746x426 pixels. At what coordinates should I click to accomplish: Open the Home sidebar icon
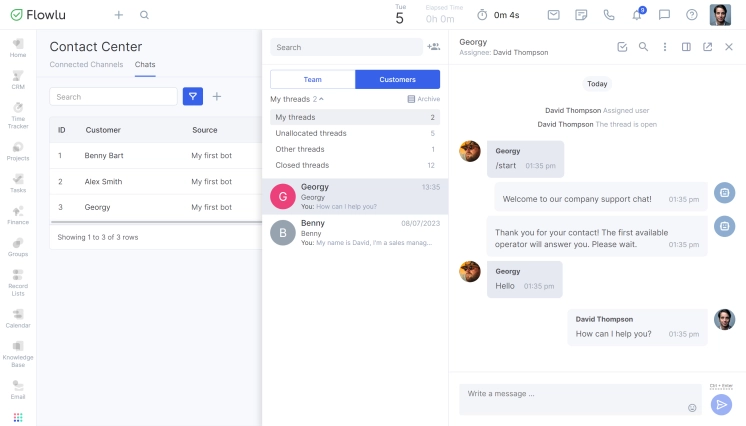[x=18, y=48]
